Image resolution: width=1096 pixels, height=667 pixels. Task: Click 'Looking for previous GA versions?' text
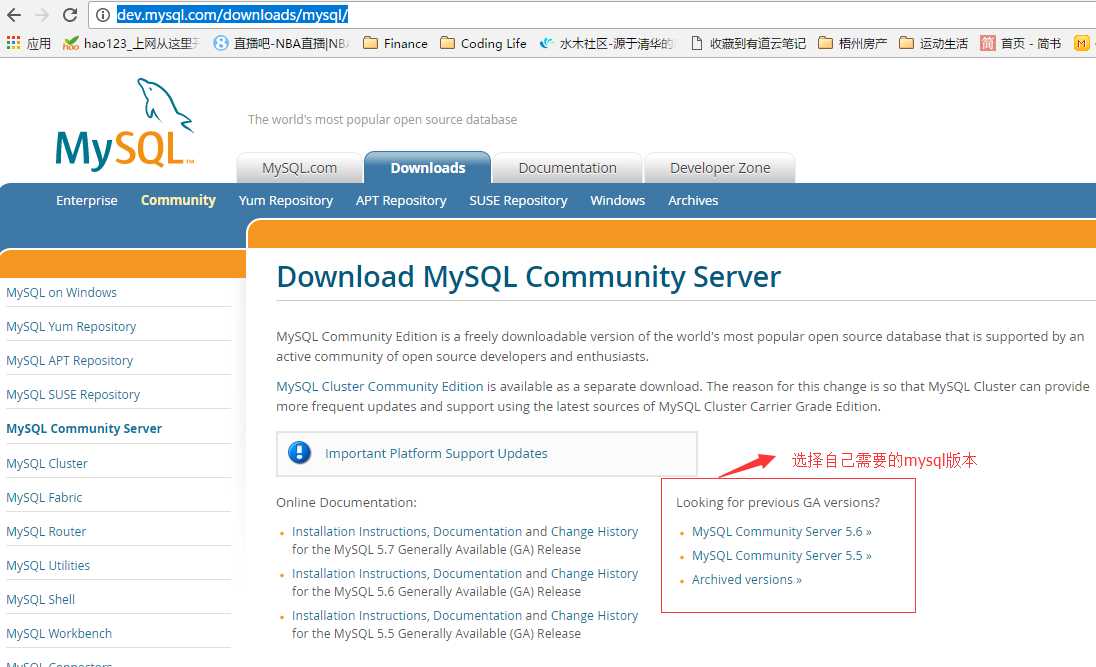click(777, 502)
